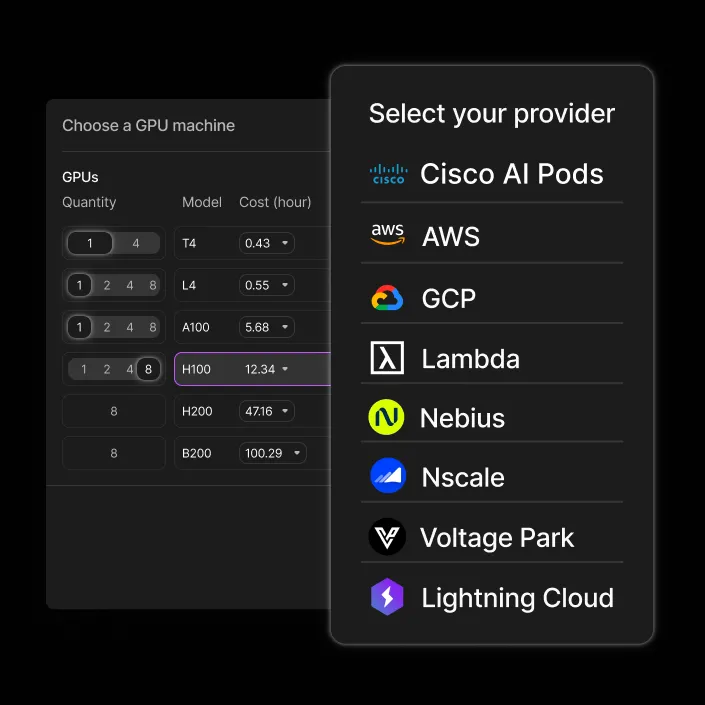
Task: Open A100 cost dropdown 5.68
Action: [x=267, y=327]
